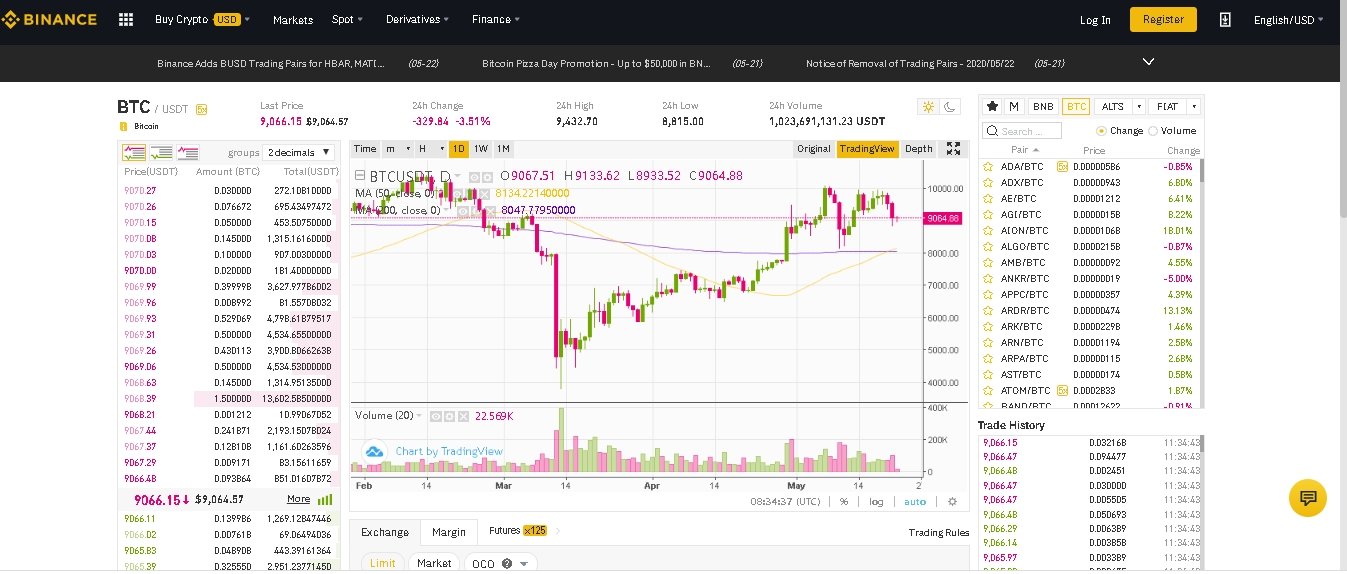Open the Derivatives dropdown menu
The width and height of the screenshot is (1347, 574).
pos(417,19)
